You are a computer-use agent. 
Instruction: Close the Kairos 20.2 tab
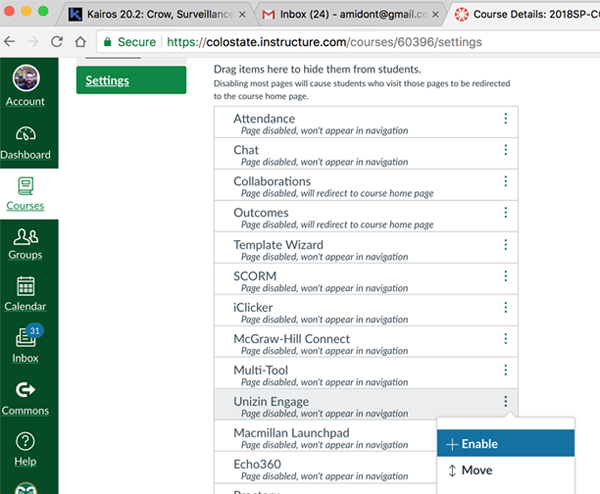pyautogui.click(x=242, y=15)
